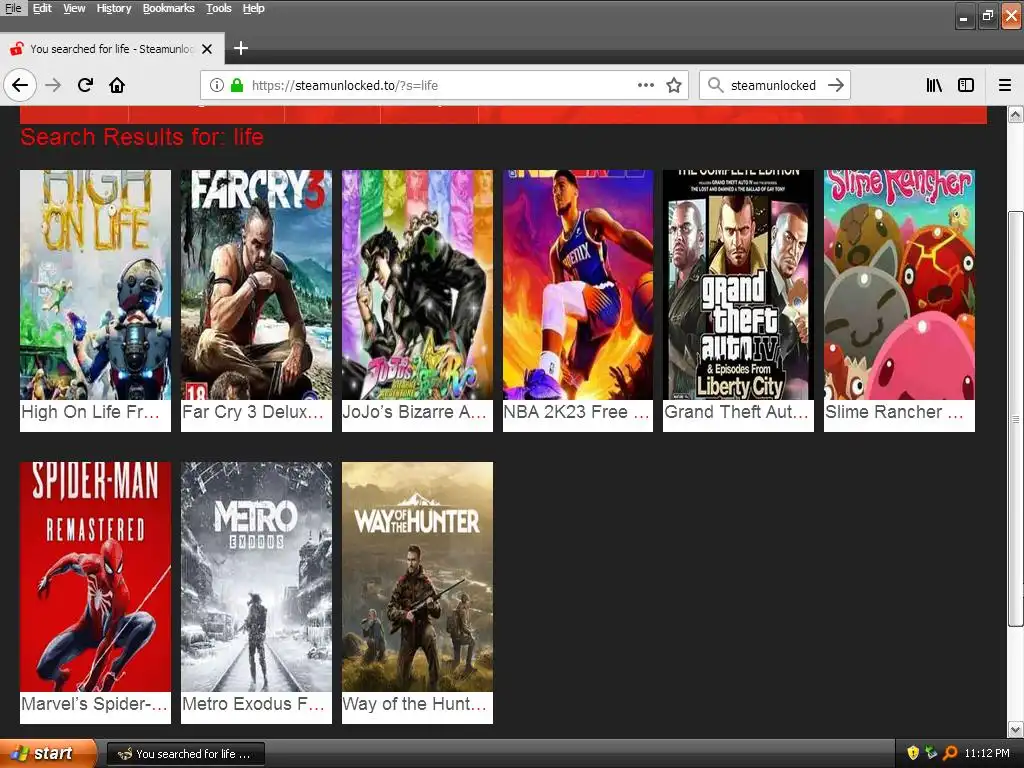The height and width of the screenshot is (768, 1024).
Task: Click 'Marvel's Spider-…' title link
Action: [95, 704]
